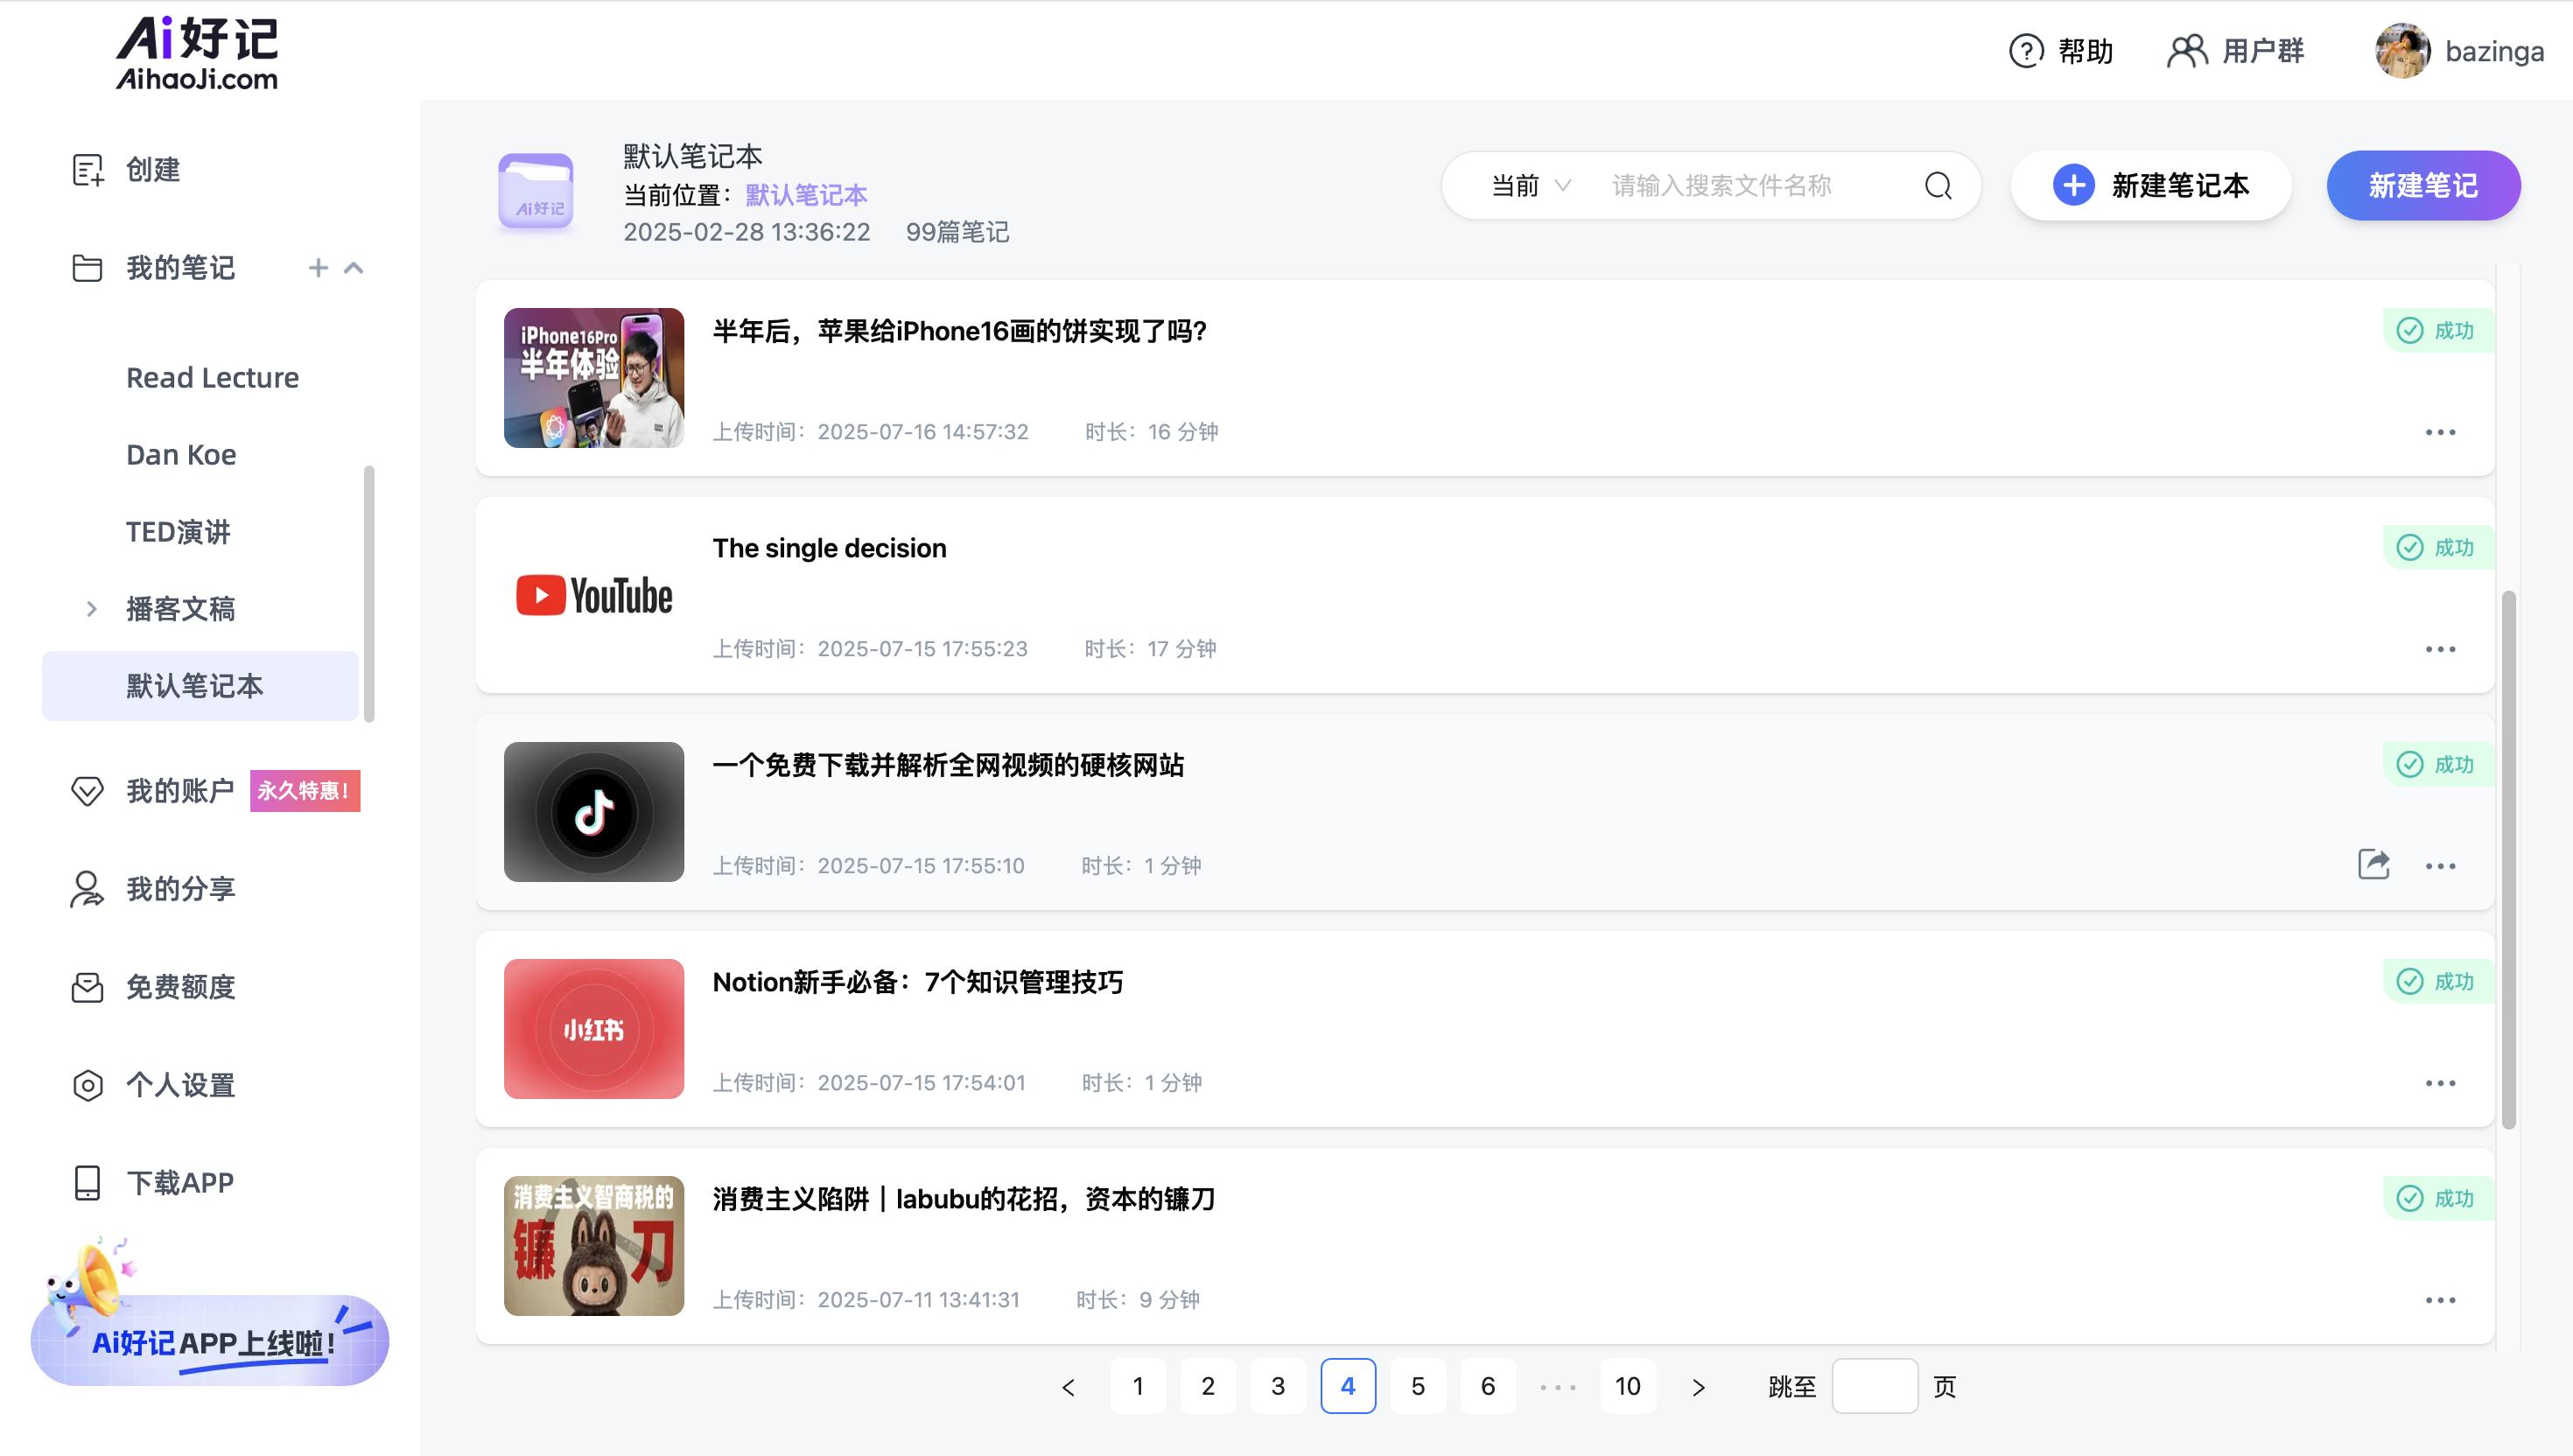Open the TikTok logo thumbnail
This screenshot has height=1456, width=2573.
(x=594, y=812)
